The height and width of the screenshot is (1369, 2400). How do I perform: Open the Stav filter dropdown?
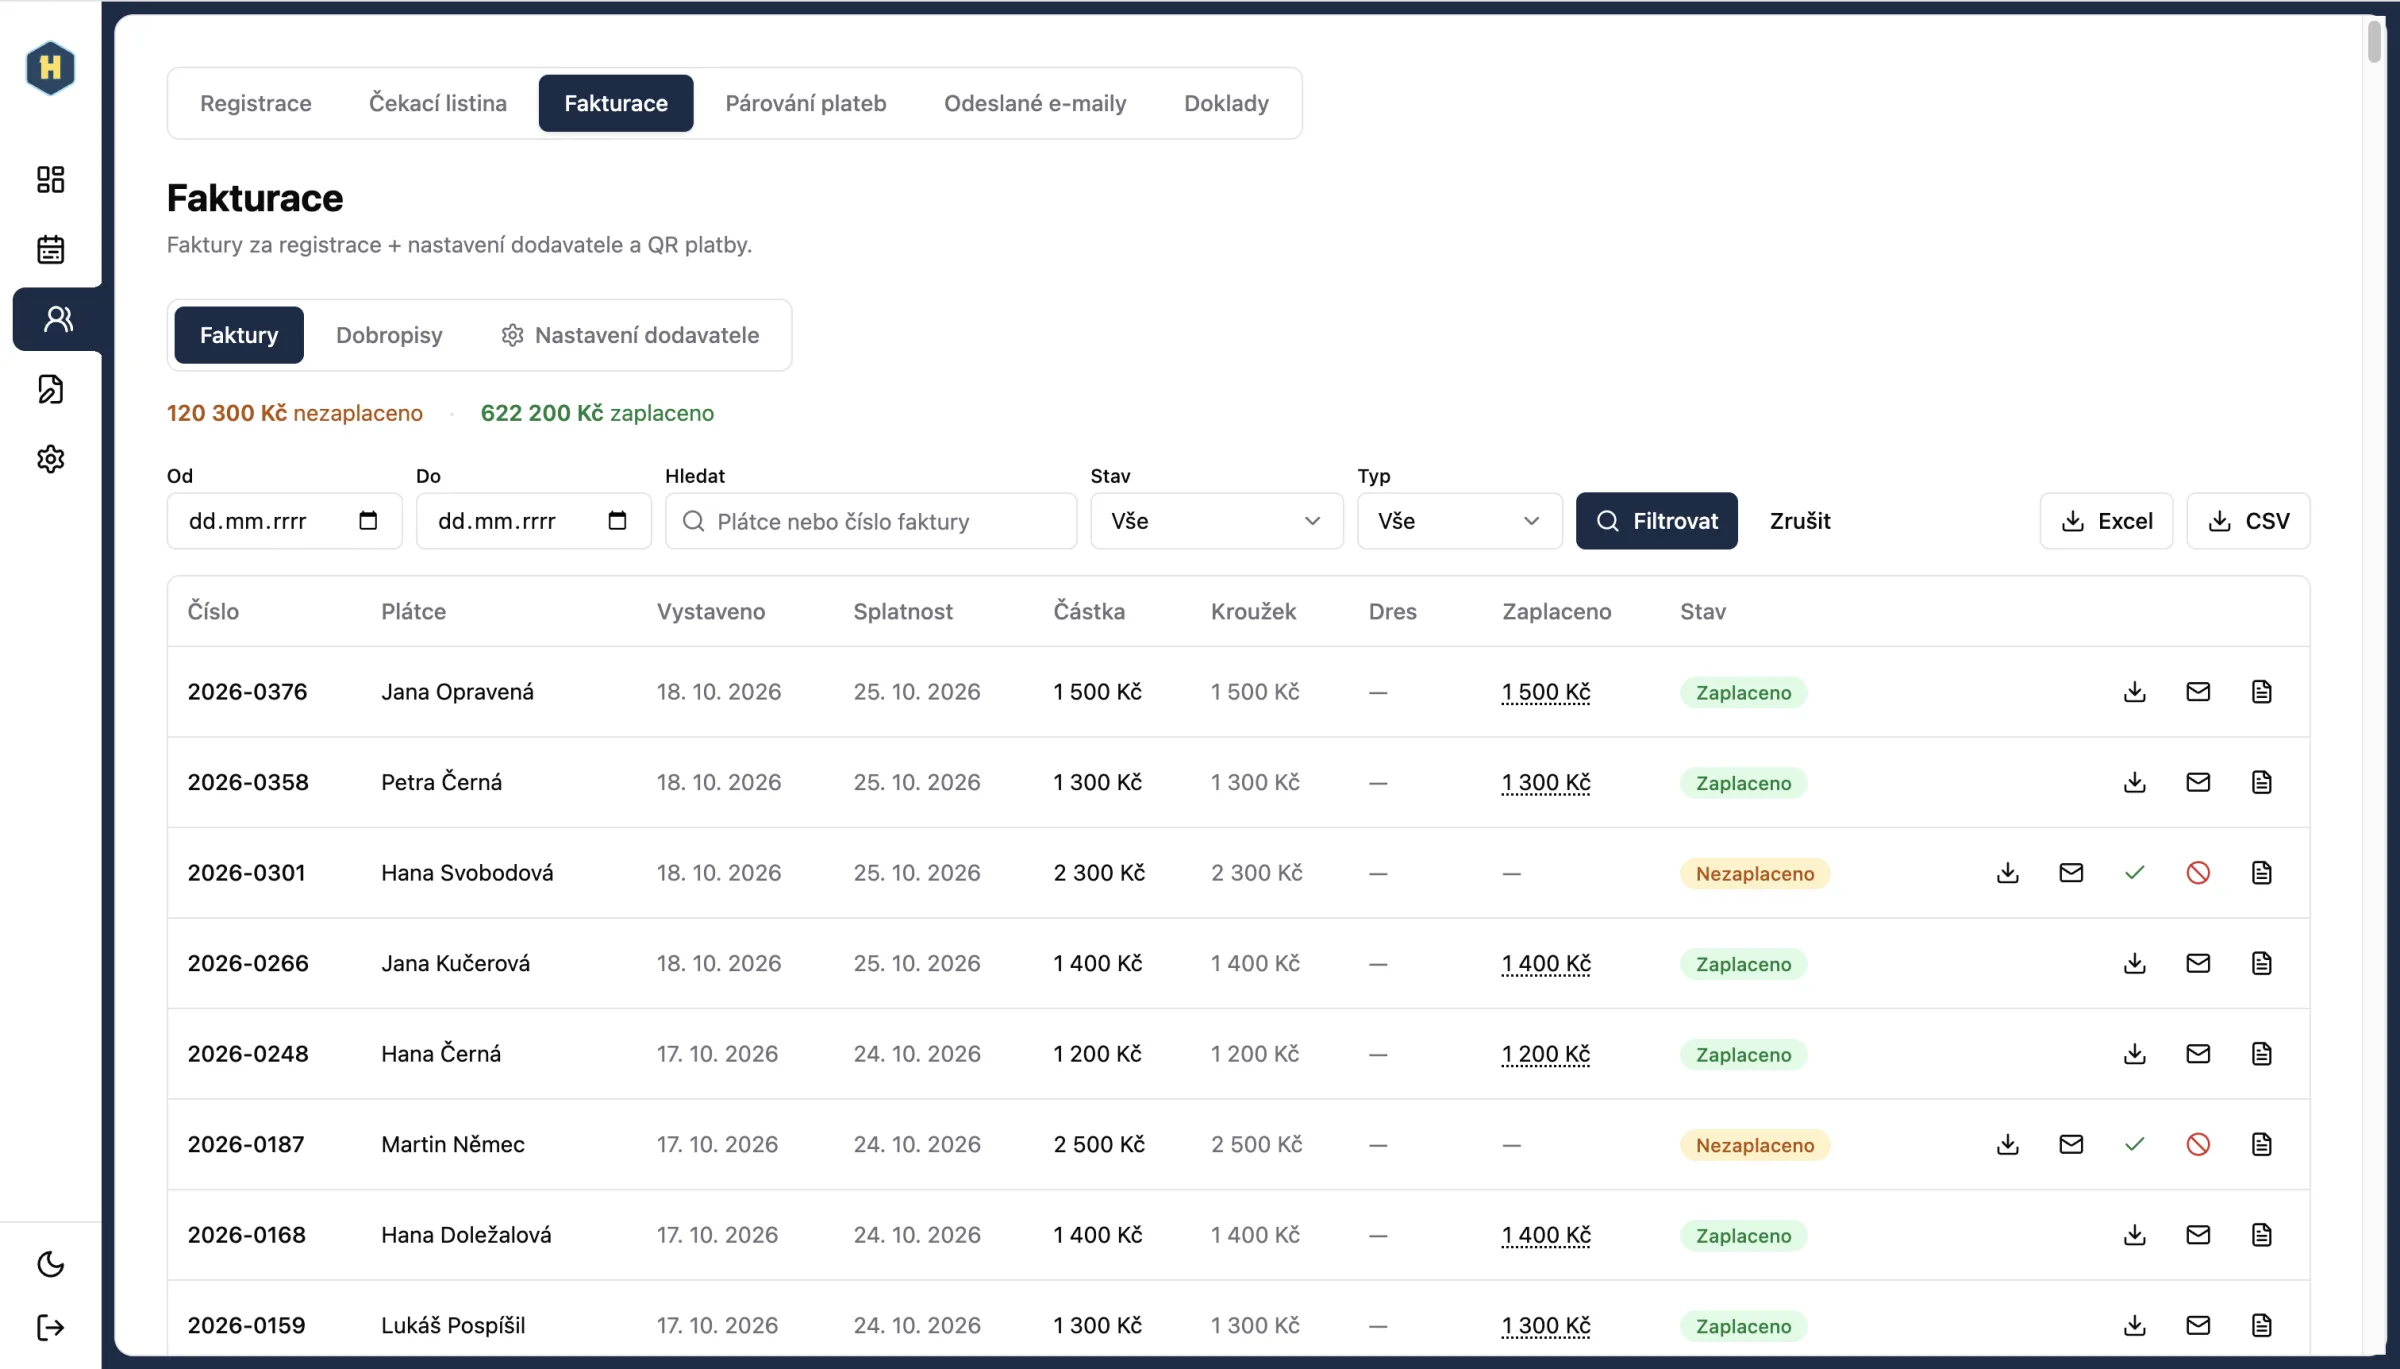pyautogui.click(x=1216, y=521)
